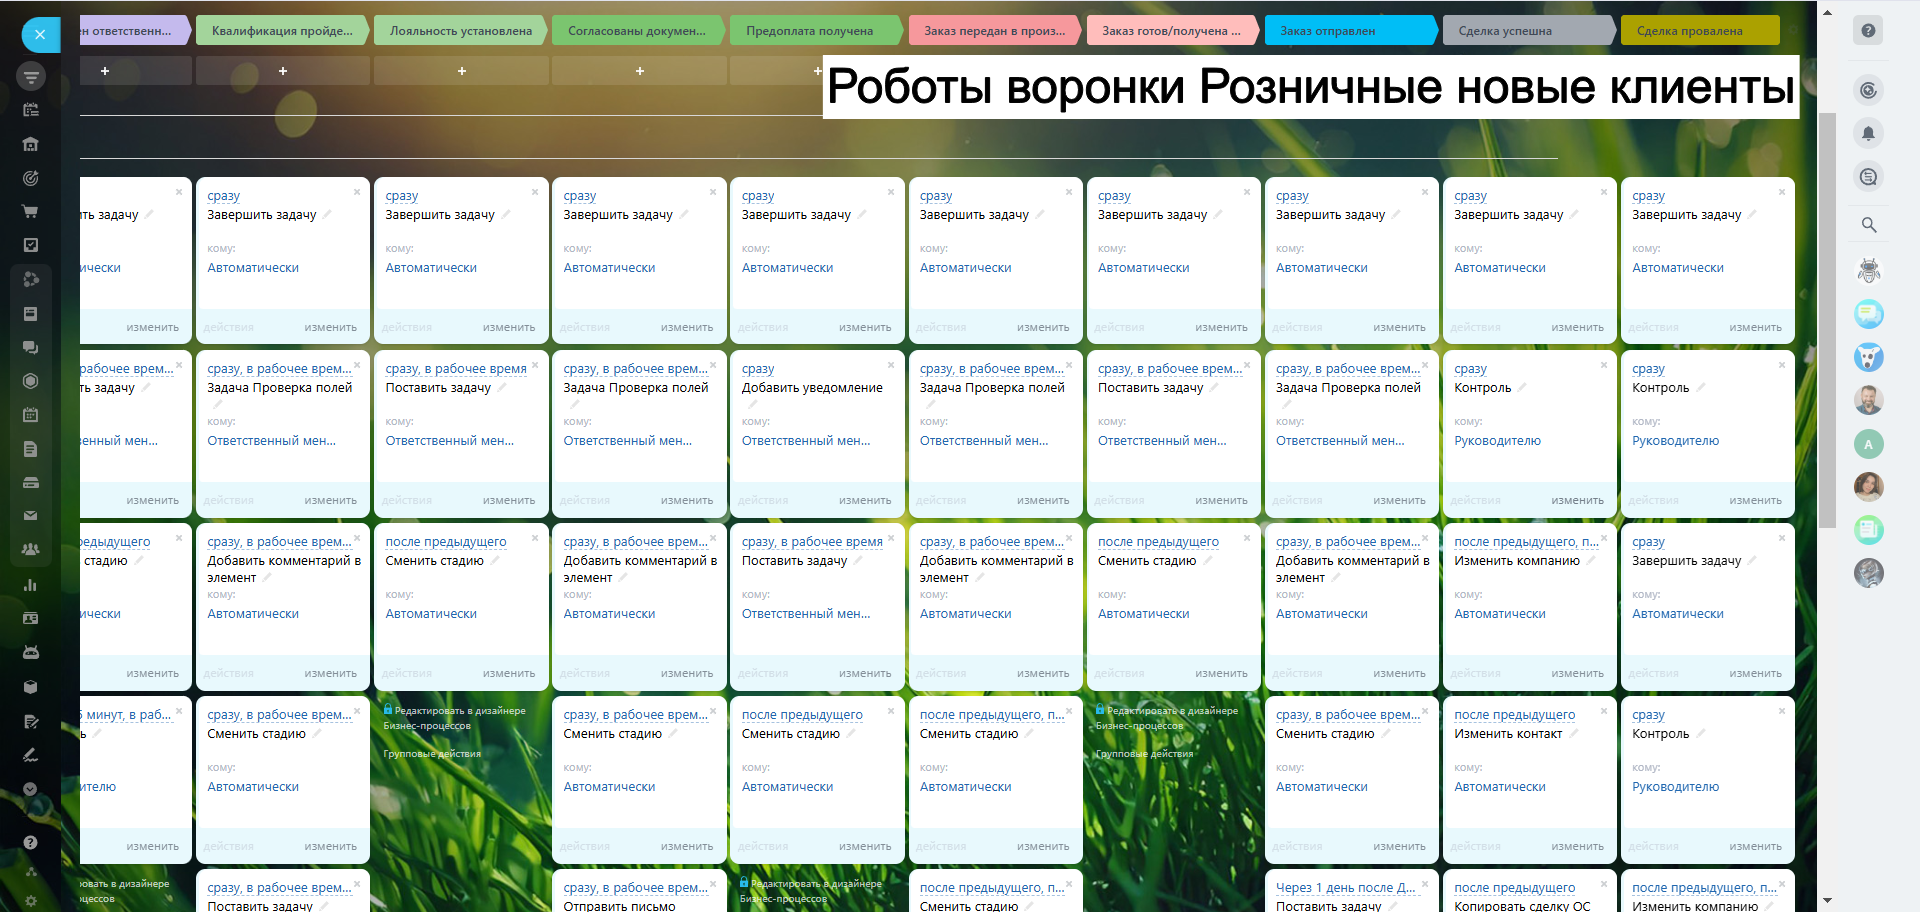Open the box cube icon in left sidebar
The image size is (1920, 912).
click(31, 687)
